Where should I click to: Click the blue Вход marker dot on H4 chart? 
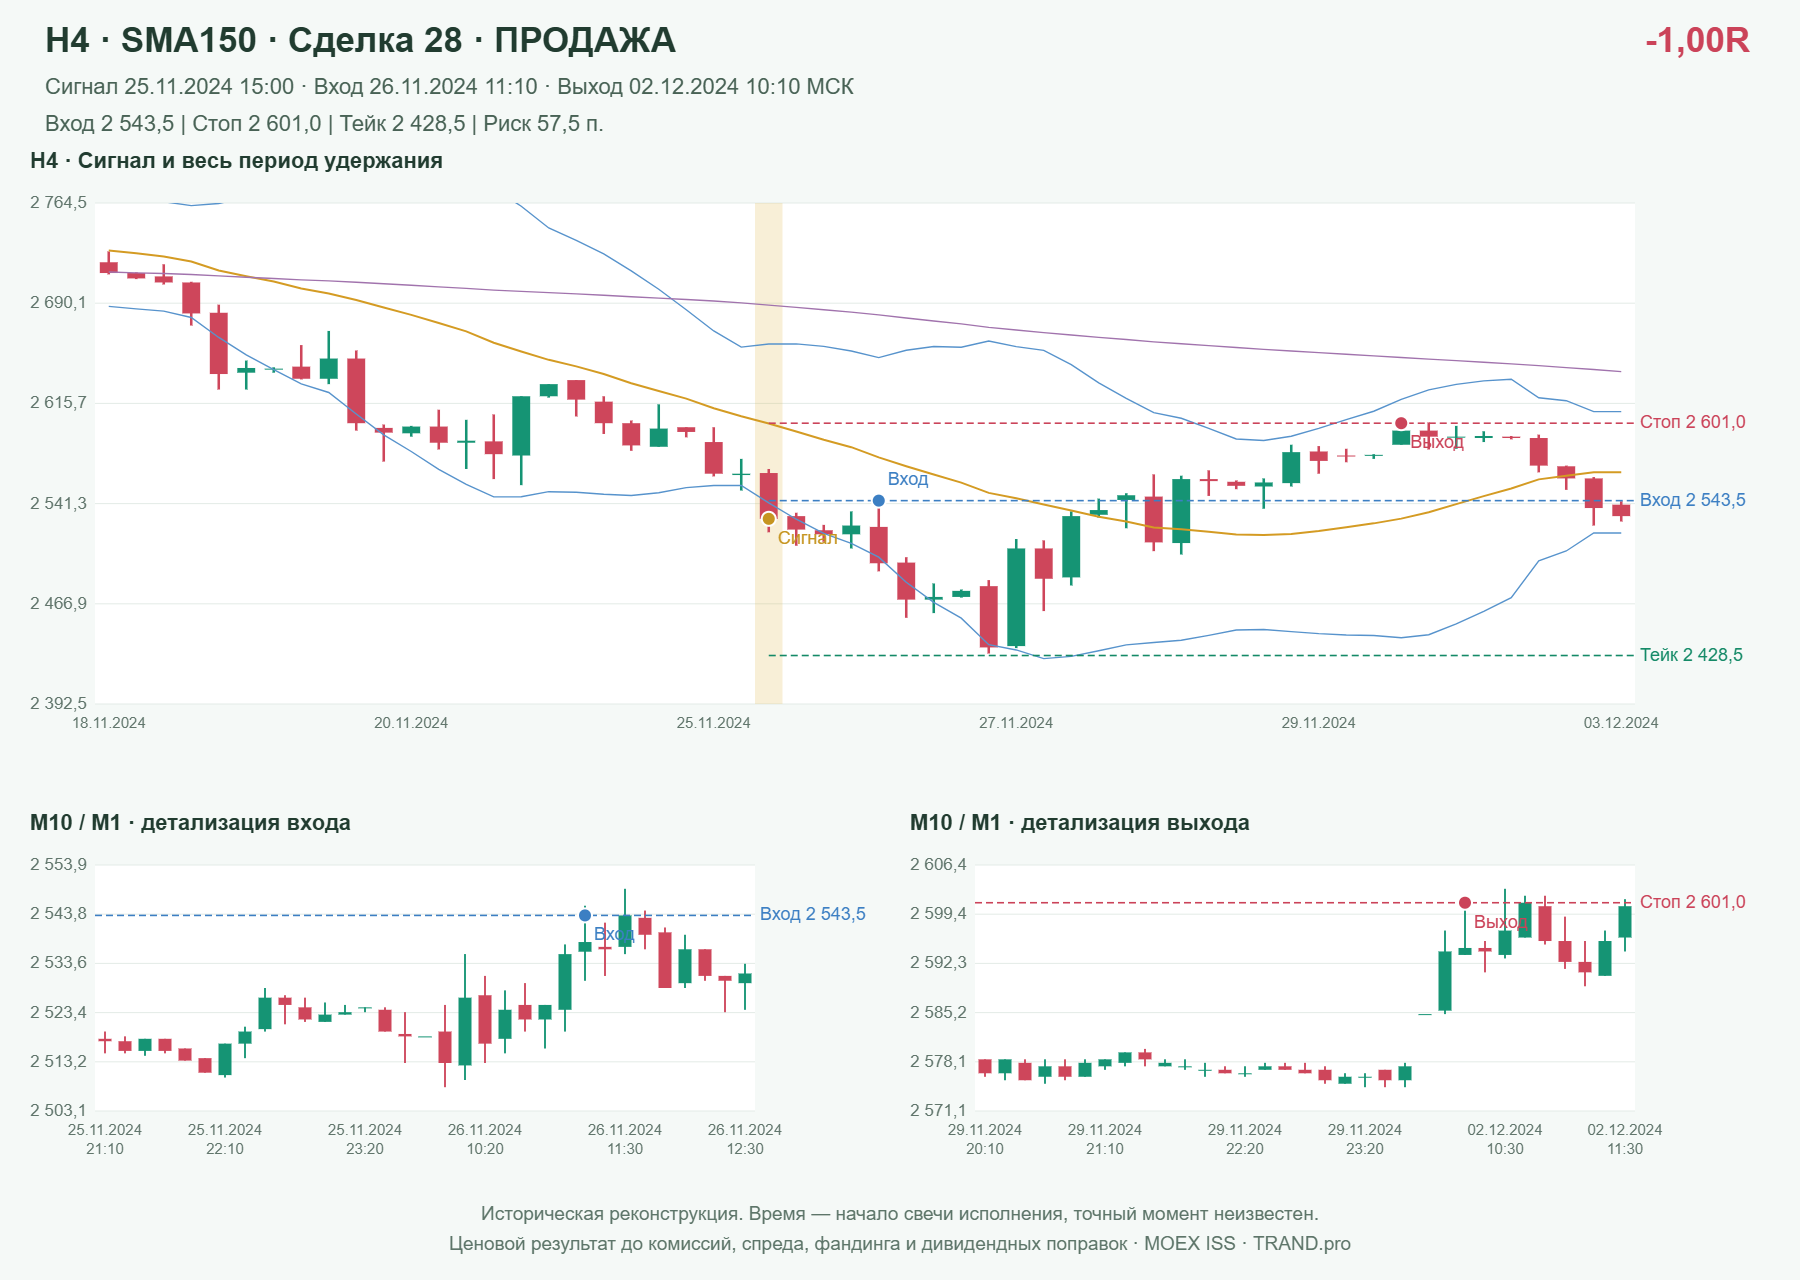(878, 501)
